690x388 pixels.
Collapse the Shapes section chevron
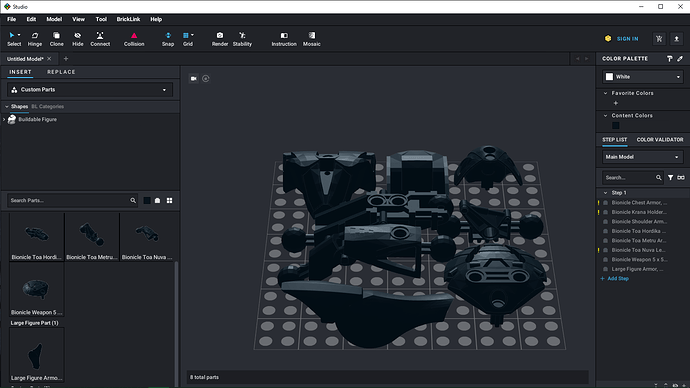[x=7, y=106]
